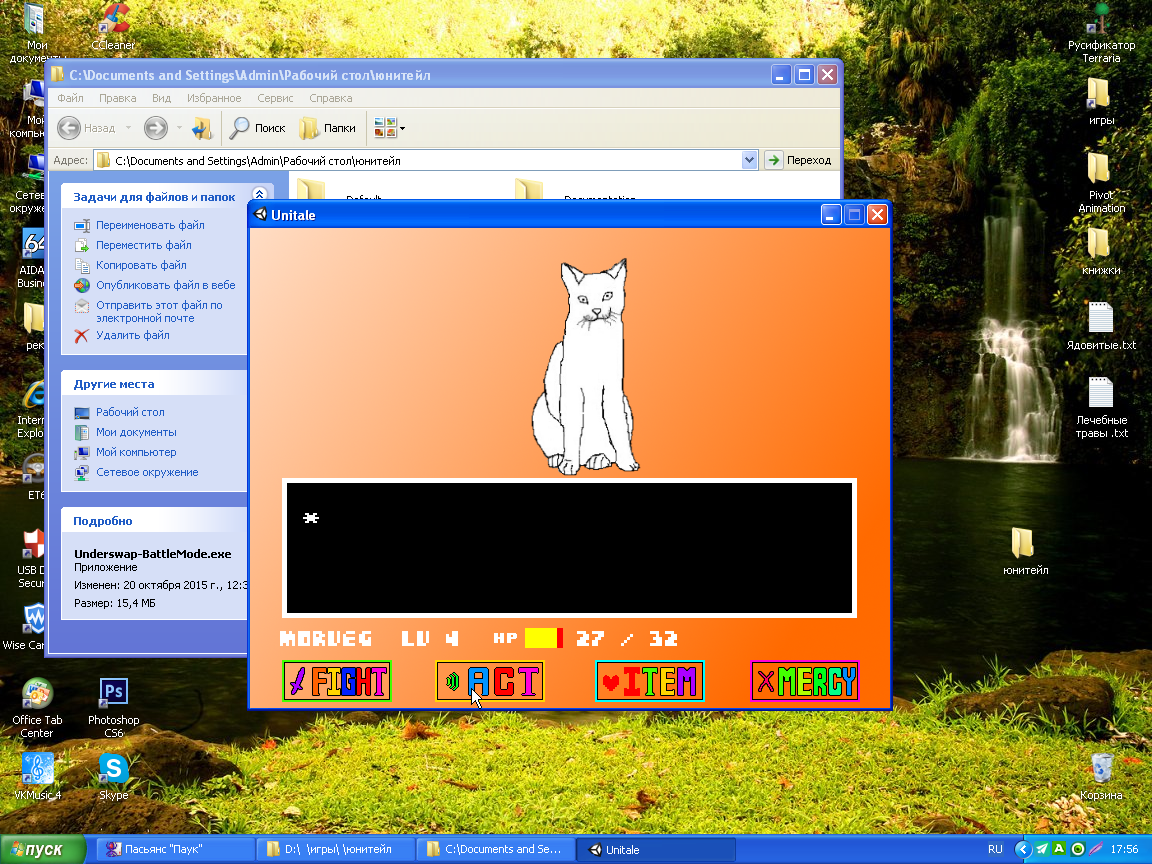Switch to D:\игры\юнитейл taskbar button
Viewport: 1152px width, 864px height.
click(x=336, y=849)
